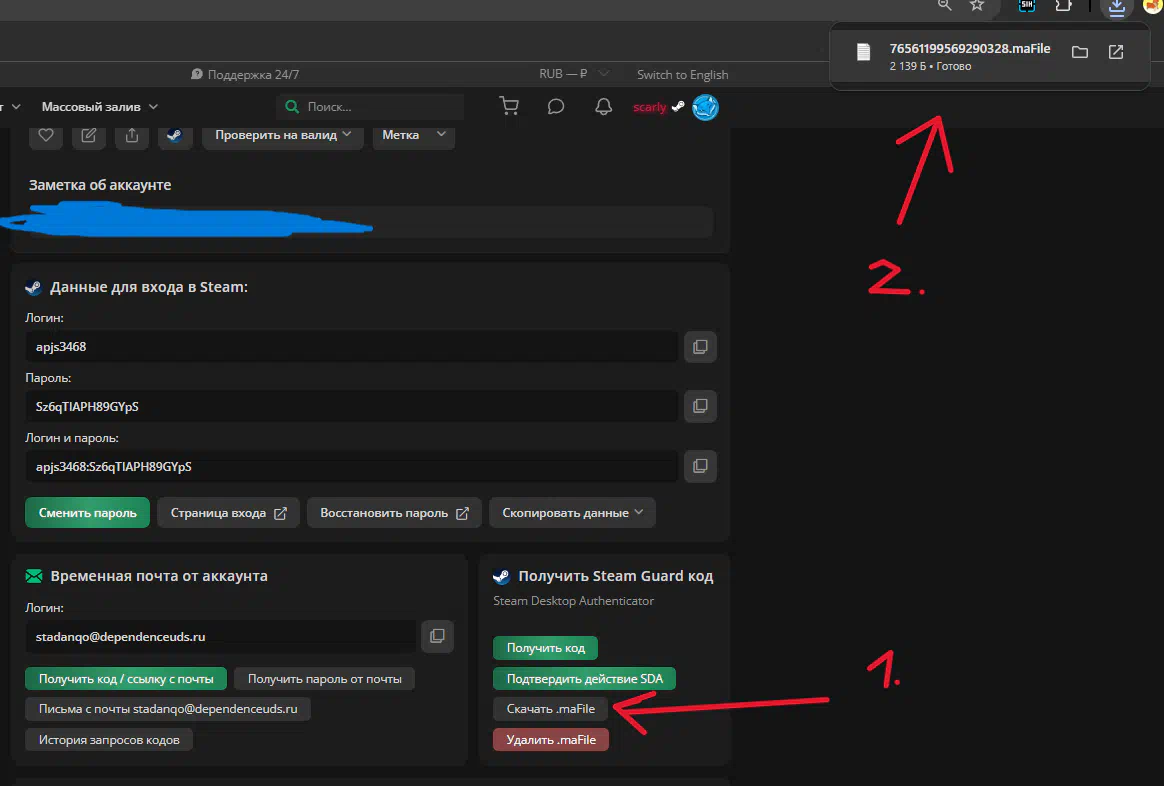Viewport: 1164px width, 786px height.
Task: Show downloaded maFile in folder
Action: tap(1080, 53)
